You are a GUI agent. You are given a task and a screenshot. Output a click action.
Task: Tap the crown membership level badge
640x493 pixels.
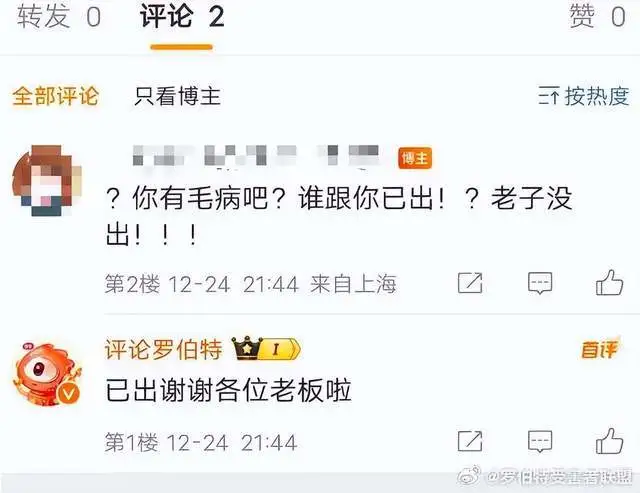point(266,349)
